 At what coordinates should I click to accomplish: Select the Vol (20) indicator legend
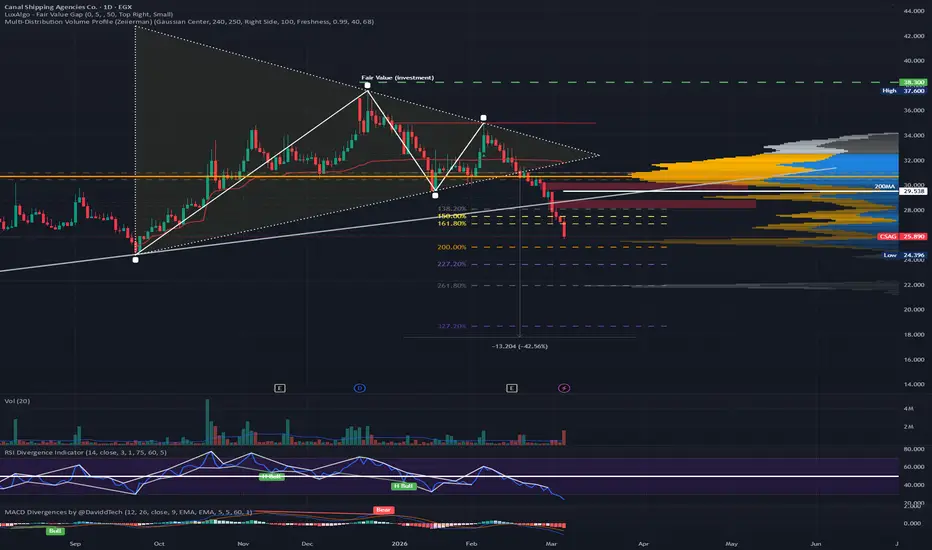coord(17,401)
